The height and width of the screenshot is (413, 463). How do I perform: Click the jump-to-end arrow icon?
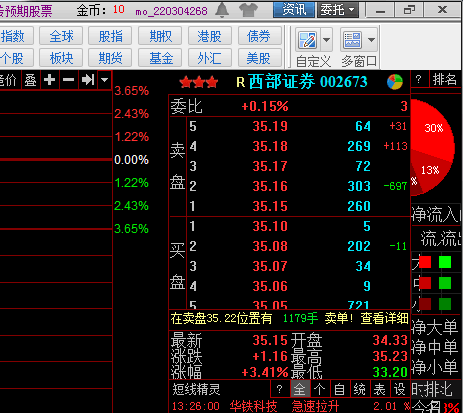(x=88, y=80)
